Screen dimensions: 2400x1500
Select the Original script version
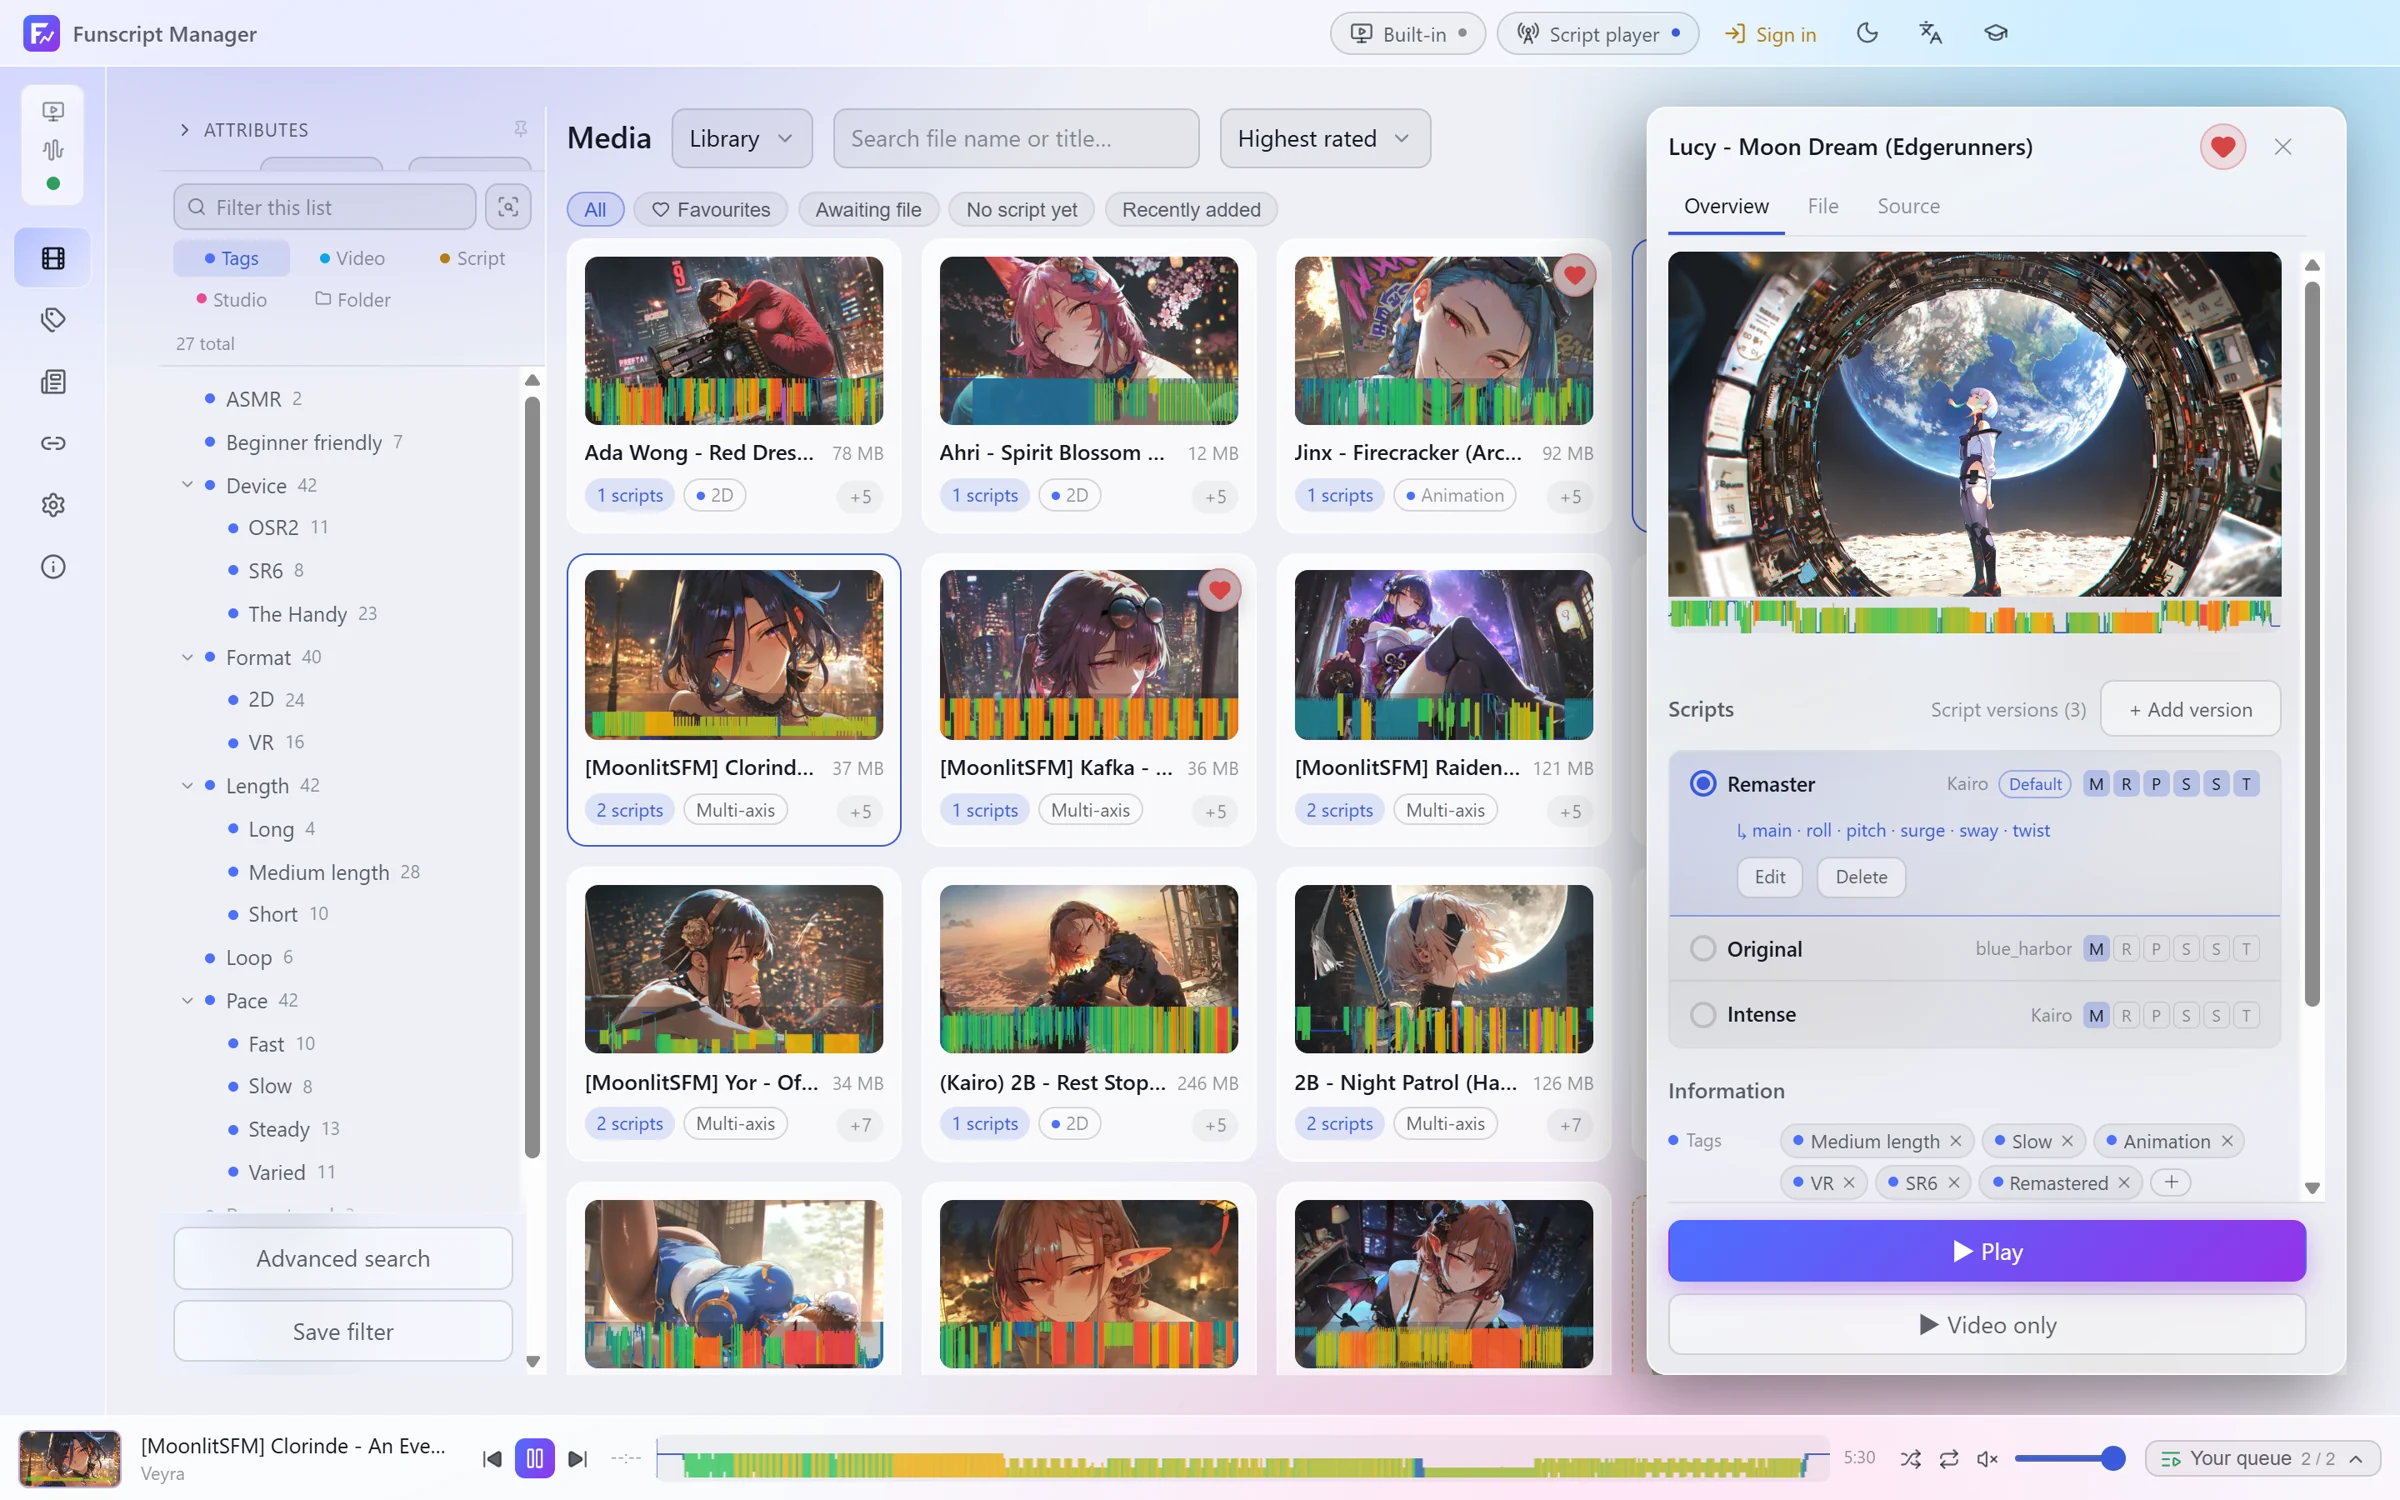pyautogui.click(x=1703, y=949)
